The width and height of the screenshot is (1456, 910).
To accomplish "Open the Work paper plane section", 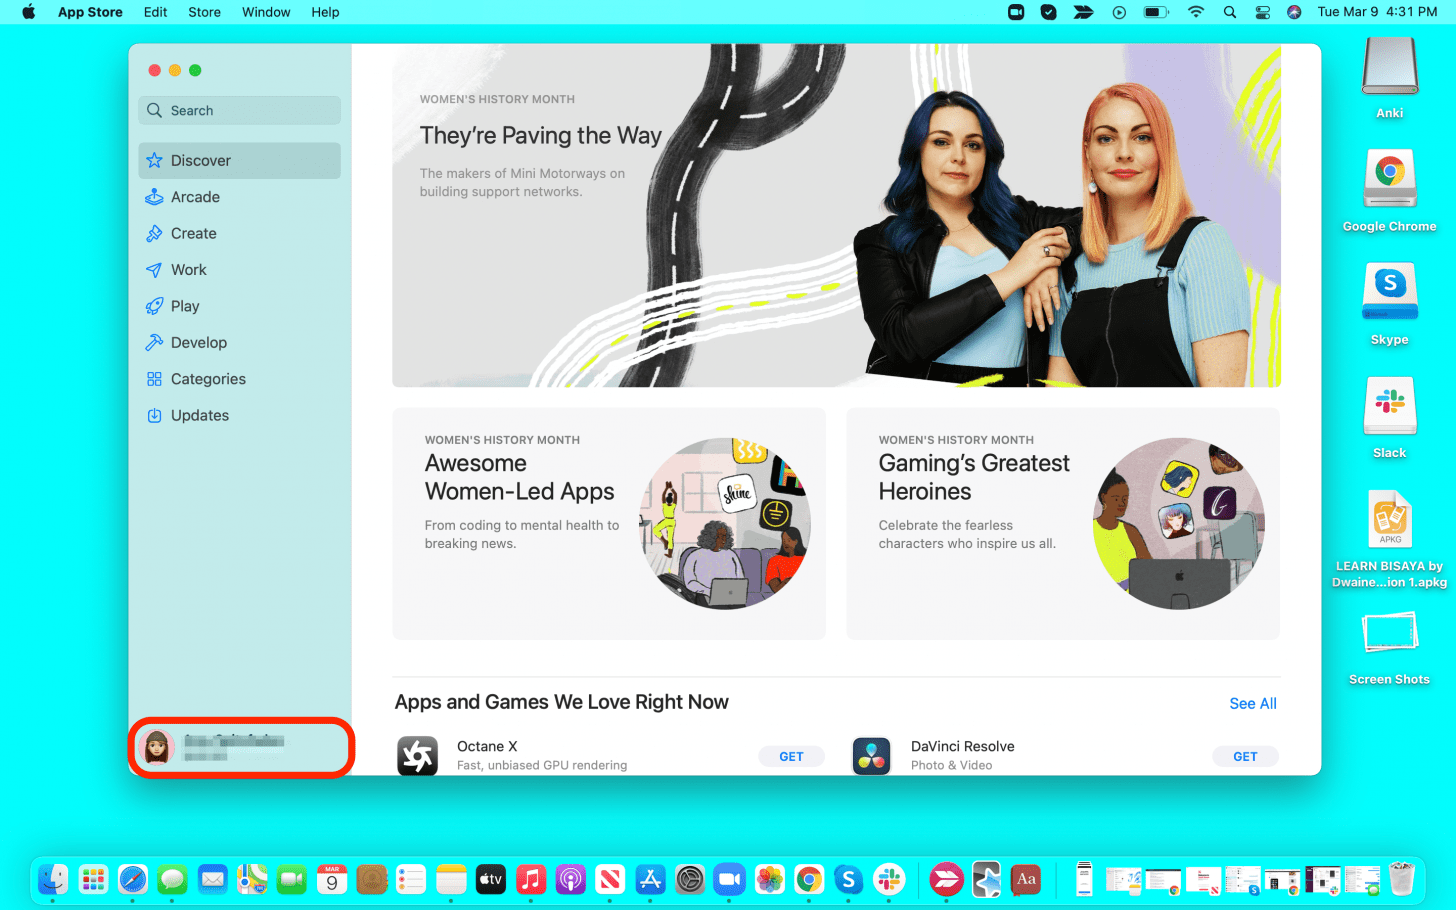I will tap(188, 270).
